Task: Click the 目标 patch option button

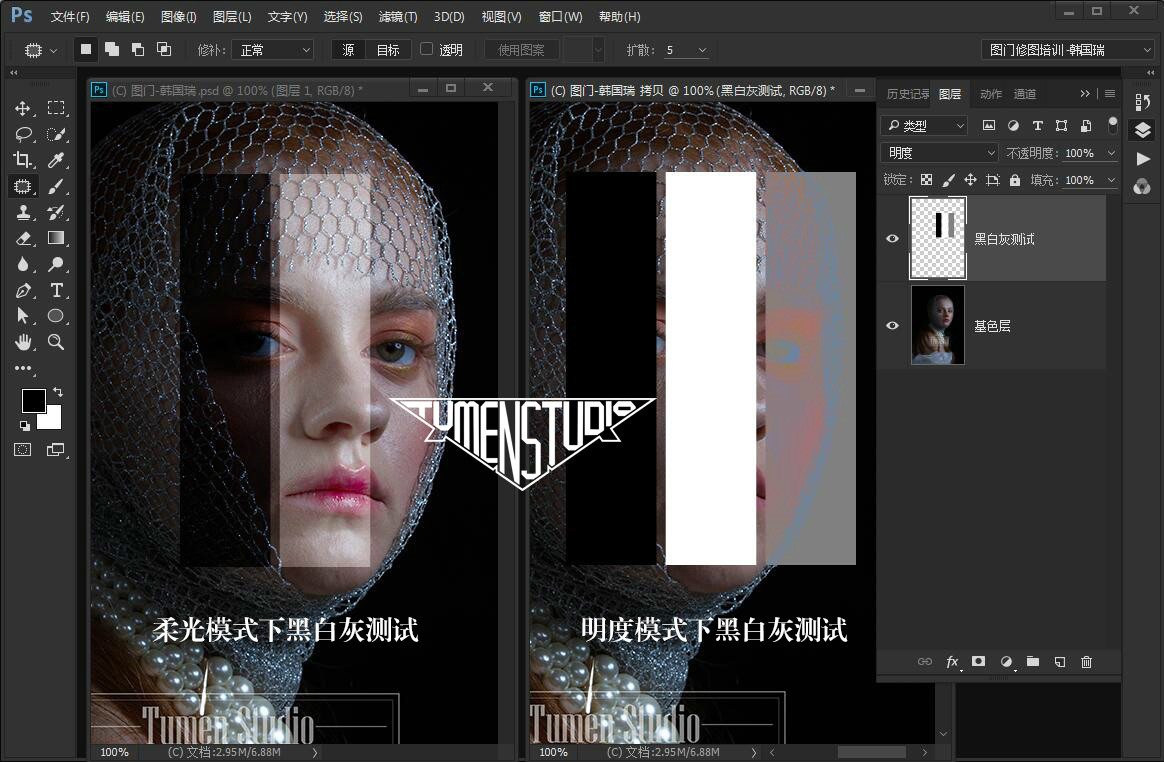Action: click(388, 50)
